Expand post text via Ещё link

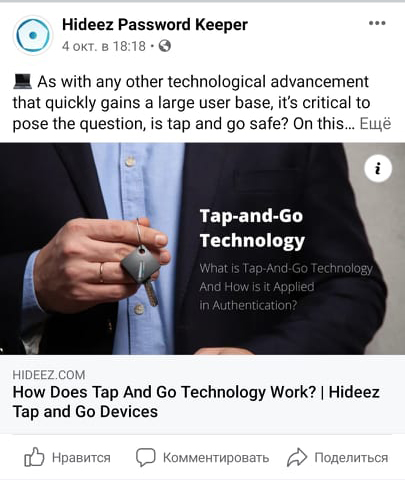(x=375, y=124)
